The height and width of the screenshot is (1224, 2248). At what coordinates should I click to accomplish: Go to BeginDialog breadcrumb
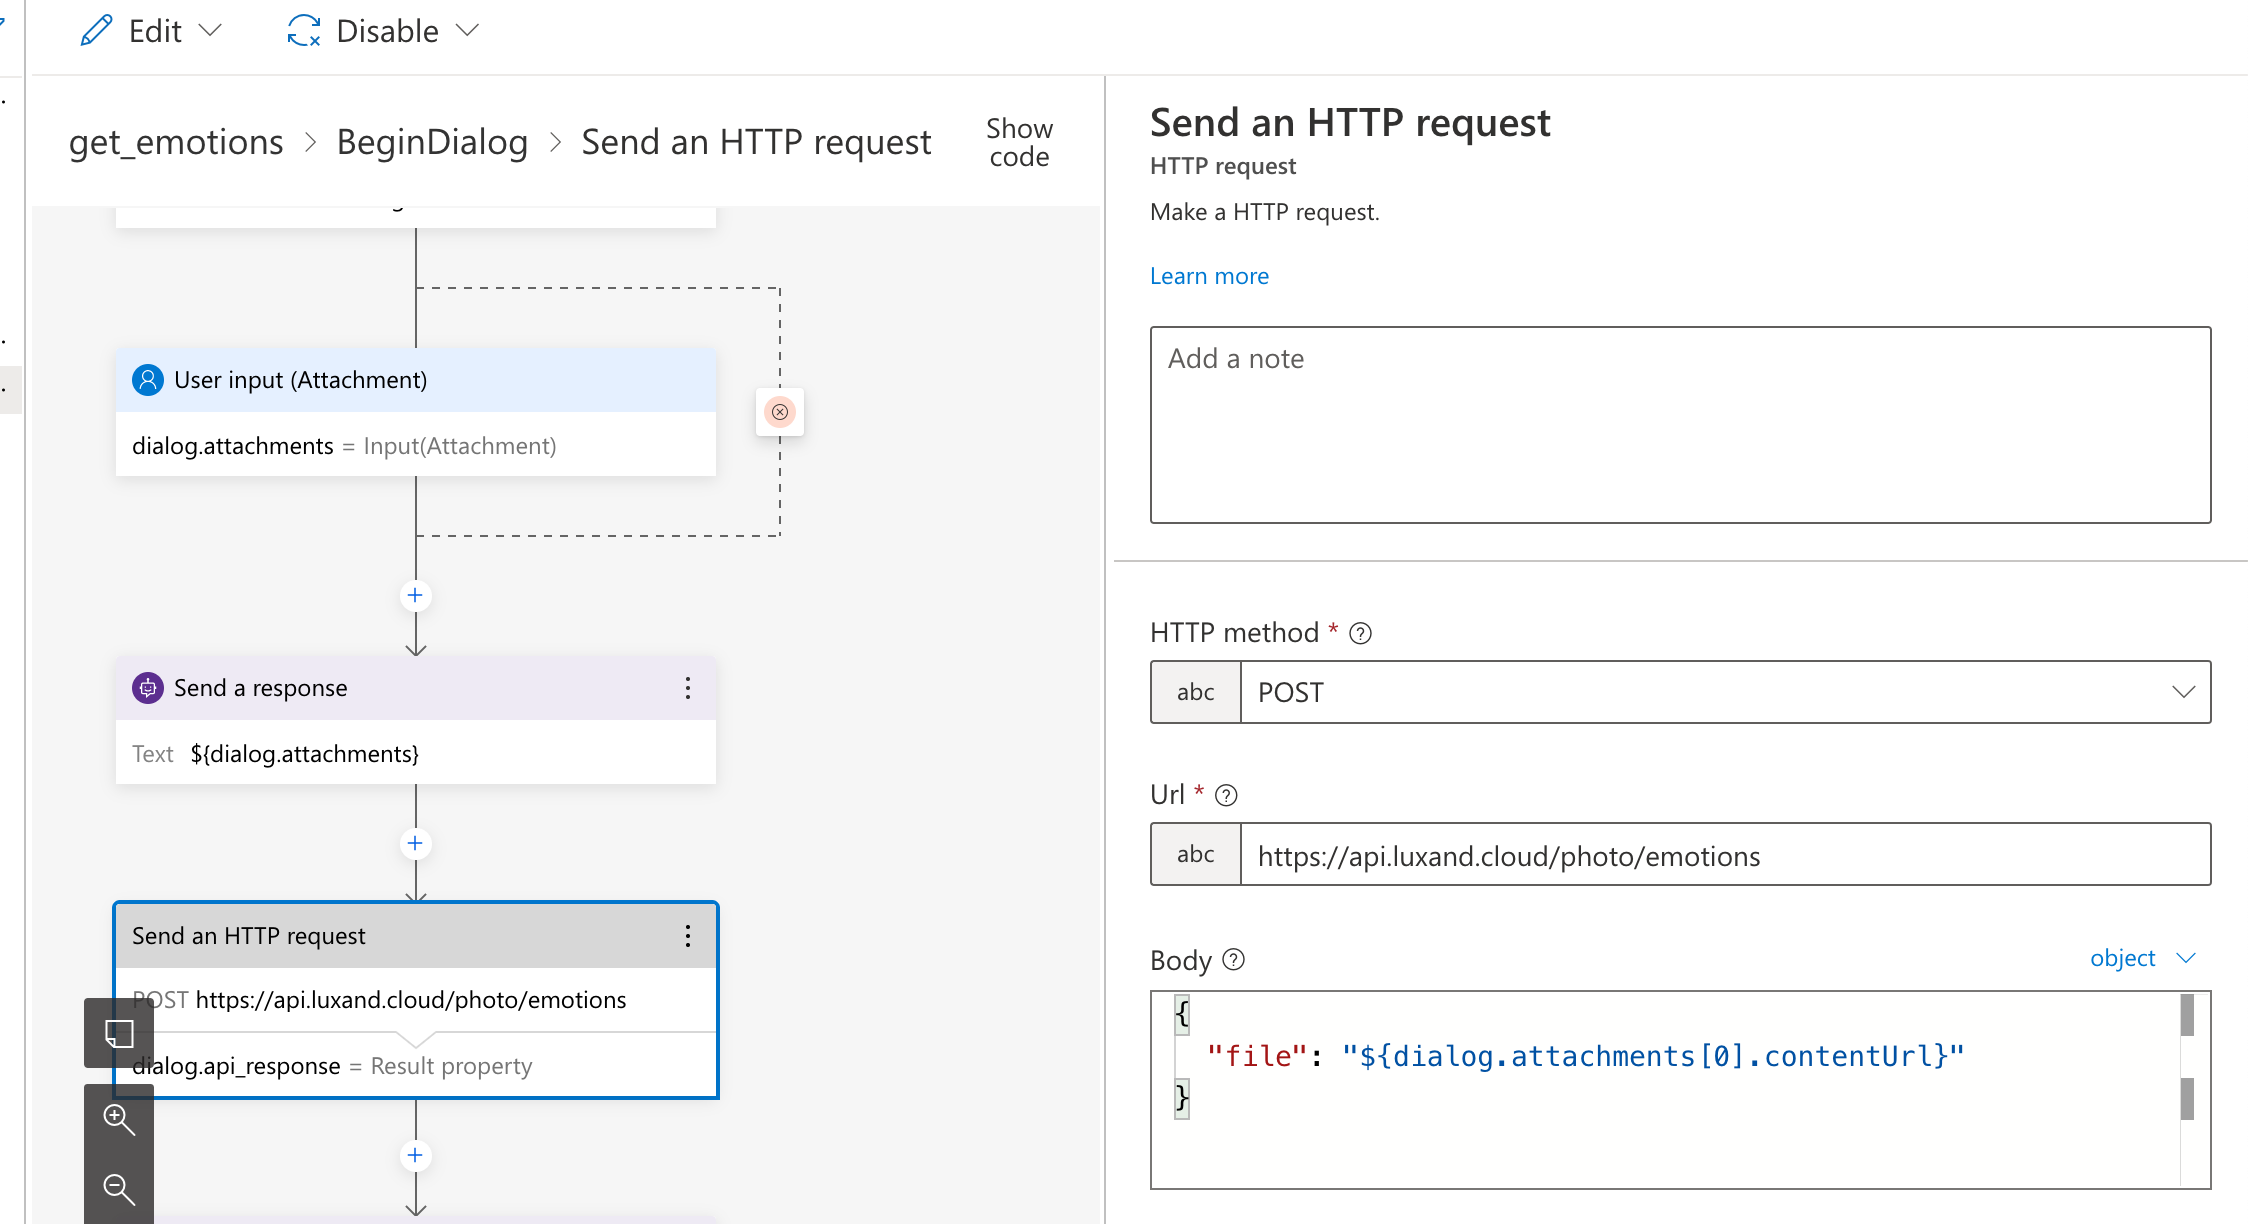(432, 142)
